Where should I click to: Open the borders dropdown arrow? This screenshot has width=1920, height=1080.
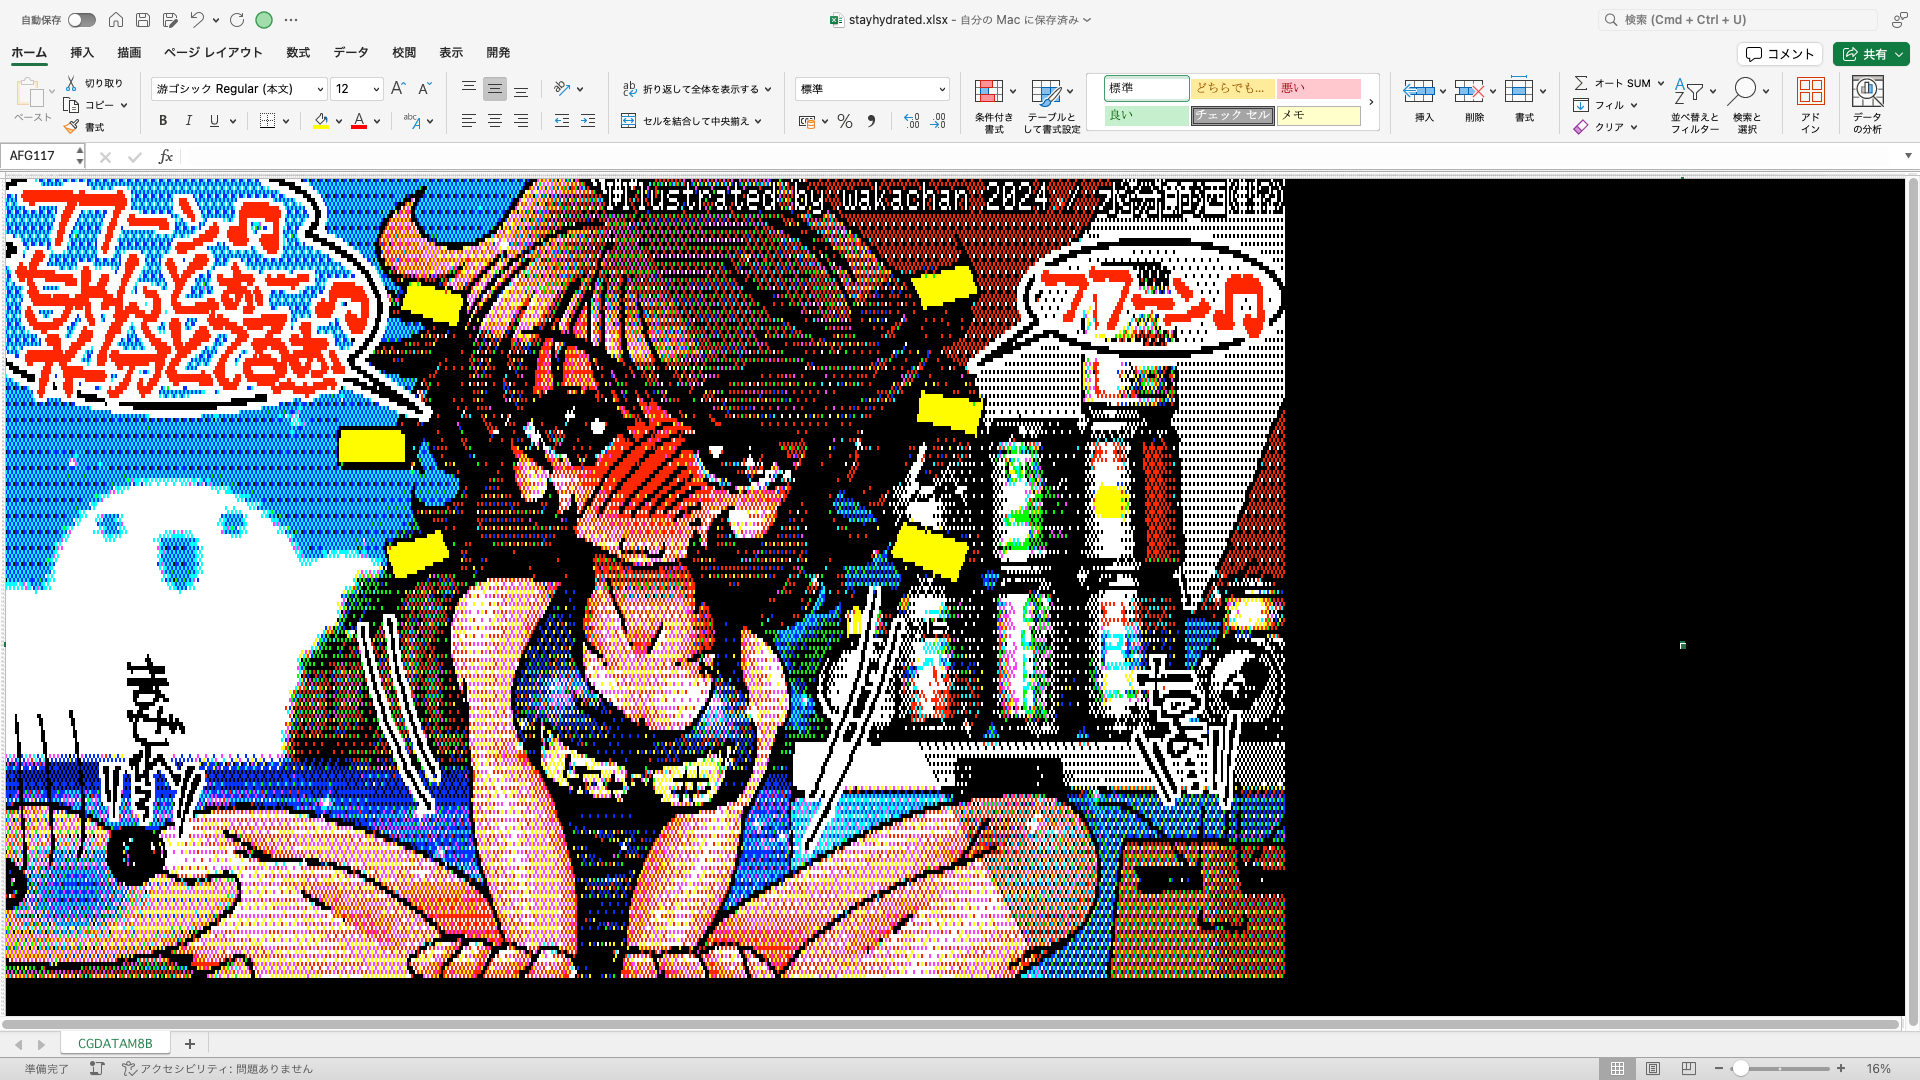pyautogui.click(x=286, y=121)
